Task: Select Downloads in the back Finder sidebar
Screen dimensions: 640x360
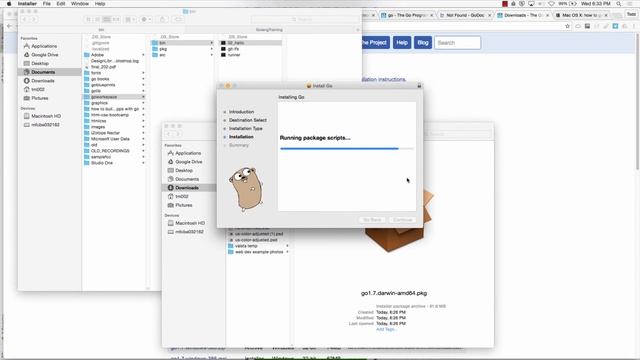Action: (42, 81)
